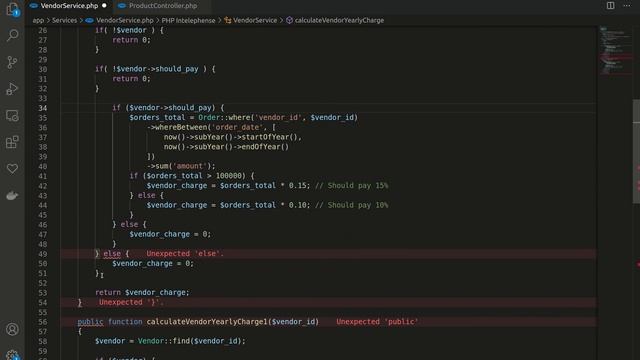Click '// Should pay 10%' comment

pyautogui.click(x=351, y=205)
